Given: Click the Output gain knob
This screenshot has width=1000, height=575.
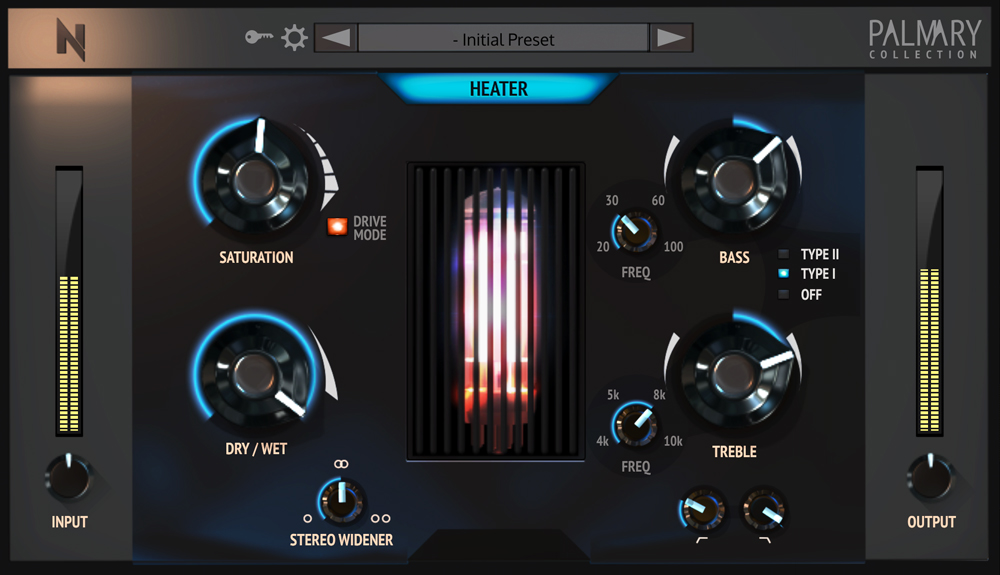Looking at the screenshot, I should coord(930,477).
